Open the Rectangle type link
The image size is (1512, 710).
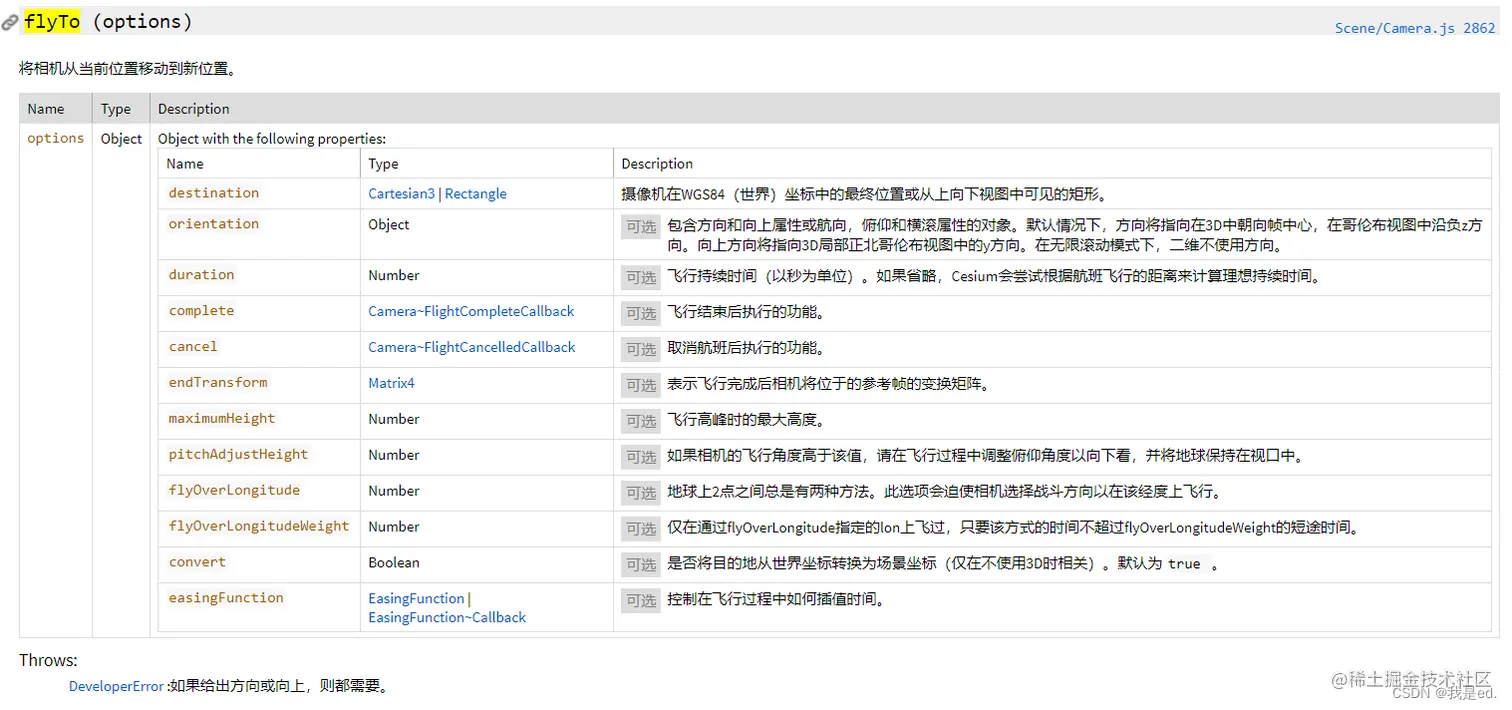click(475, 194)
